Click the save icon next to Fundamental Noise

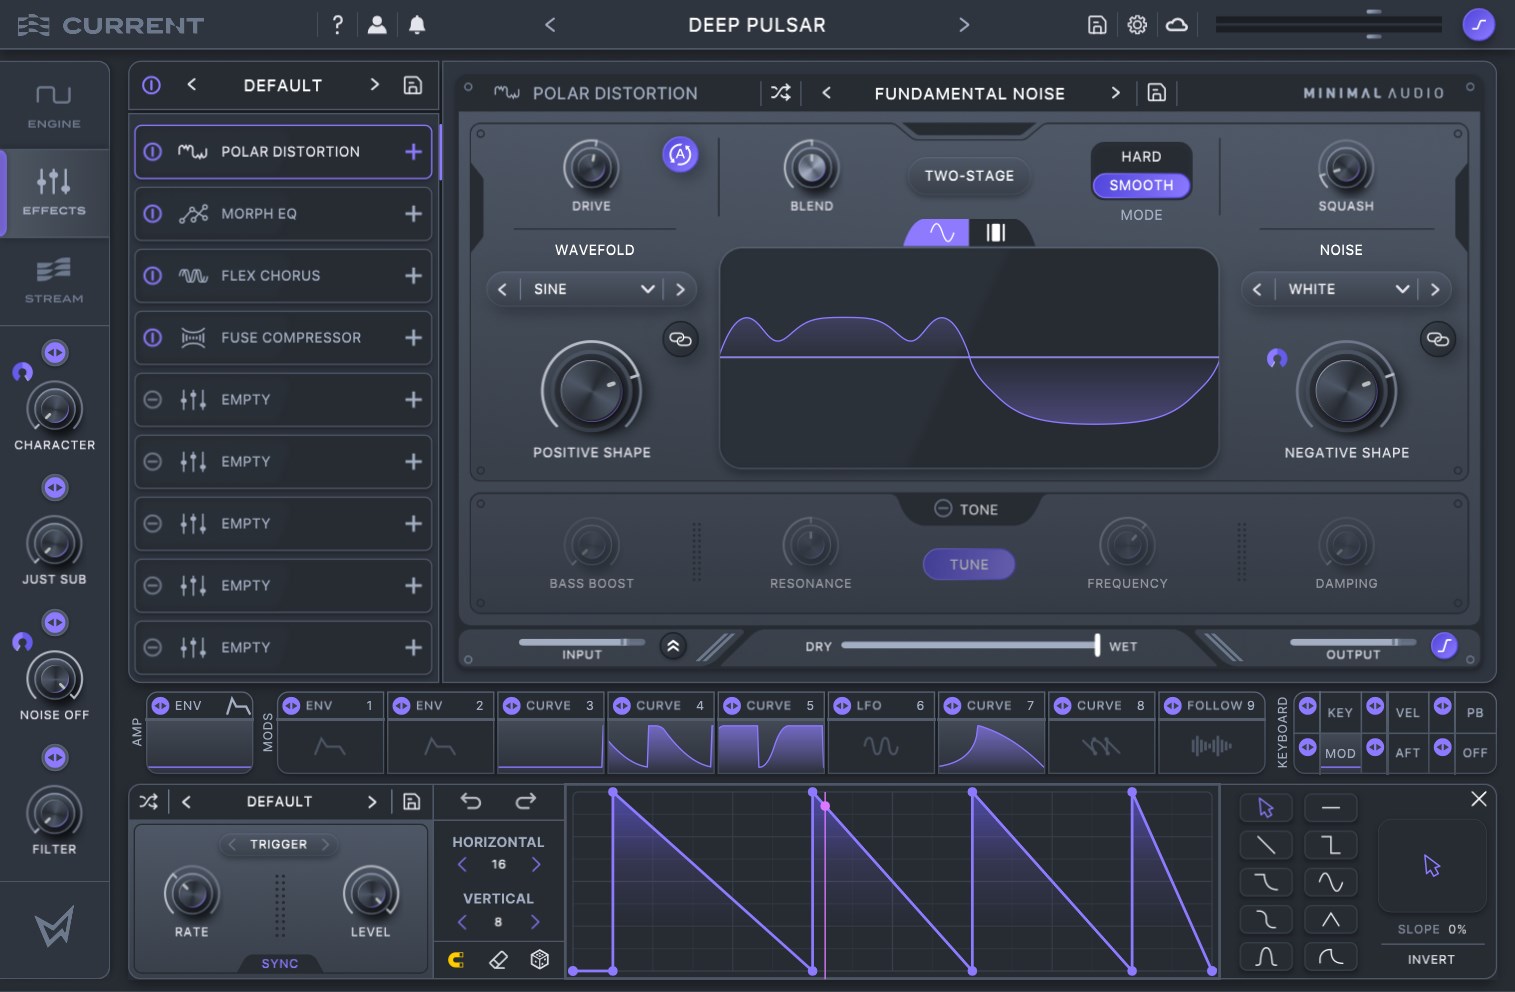1156,93
